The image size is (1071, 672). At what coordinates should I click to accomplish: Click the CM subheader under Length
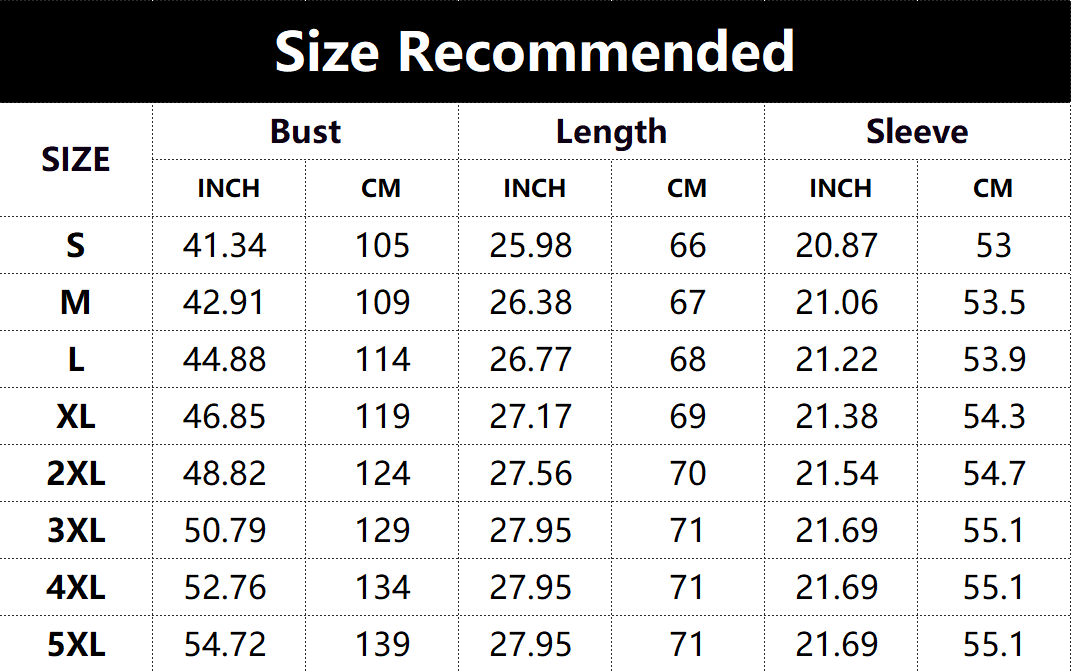click(x=687, y=188)
